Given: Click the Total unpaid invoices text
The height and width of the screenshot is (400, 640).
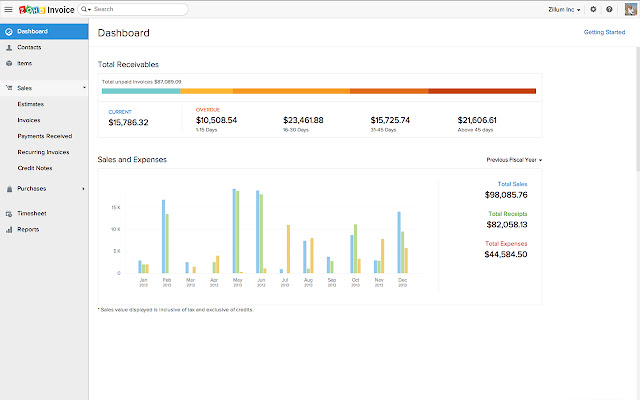Looking at the screenshot, I should pyautogui.click(x=142, y=82).
